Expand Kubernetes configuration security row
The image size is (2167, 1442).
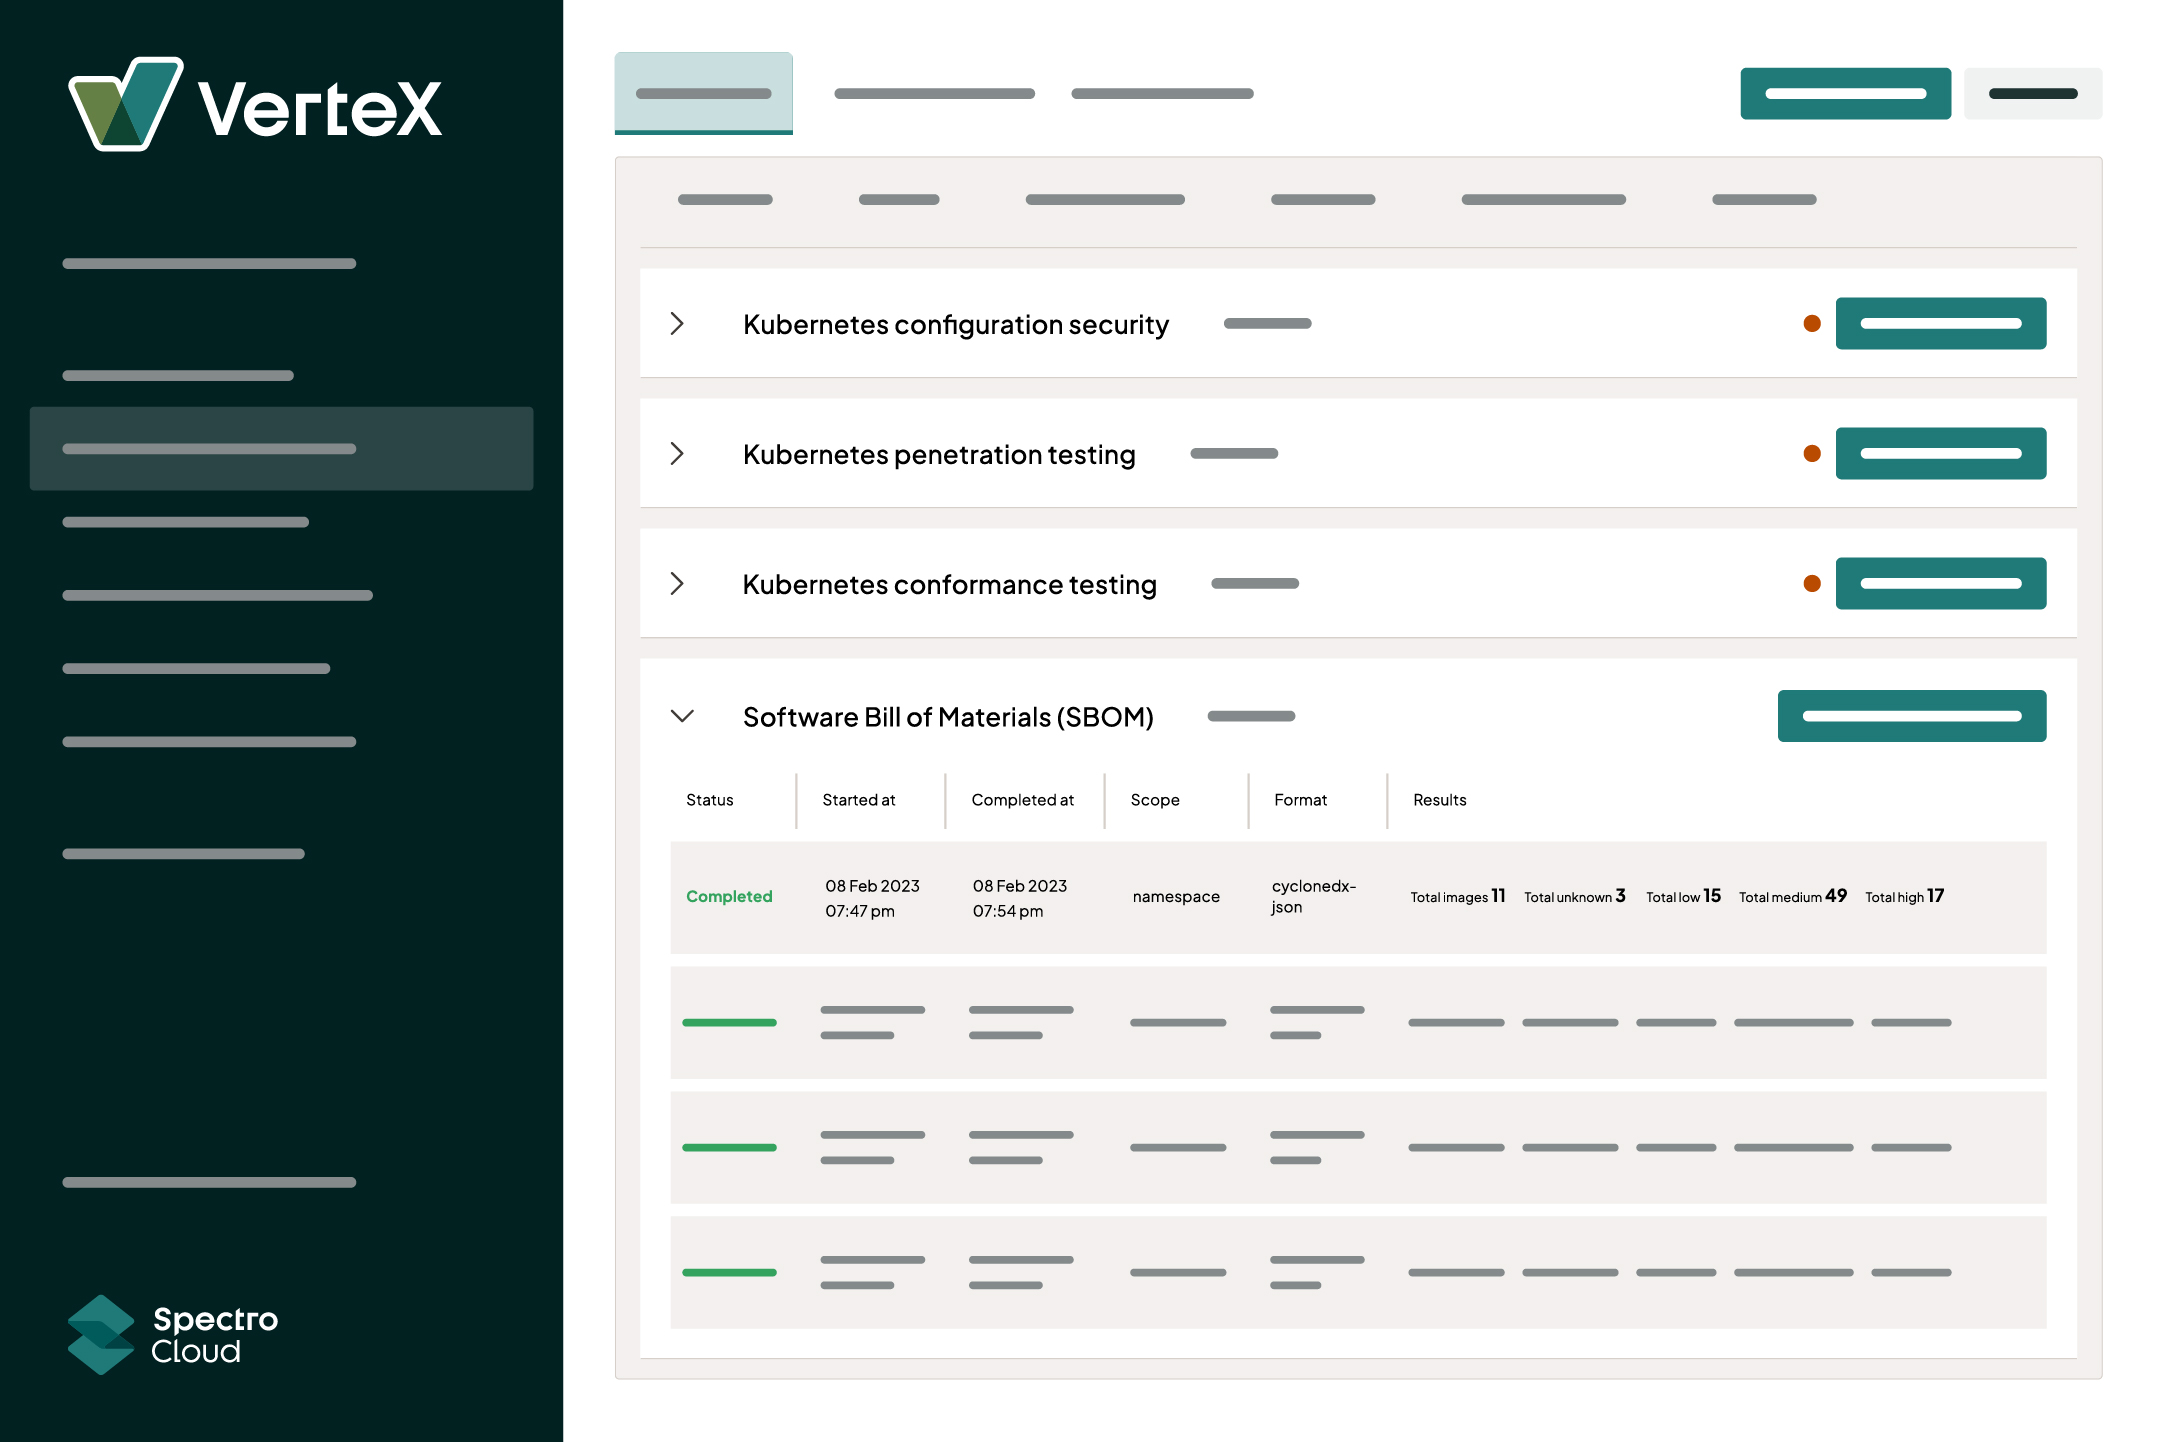coord(677,323)
